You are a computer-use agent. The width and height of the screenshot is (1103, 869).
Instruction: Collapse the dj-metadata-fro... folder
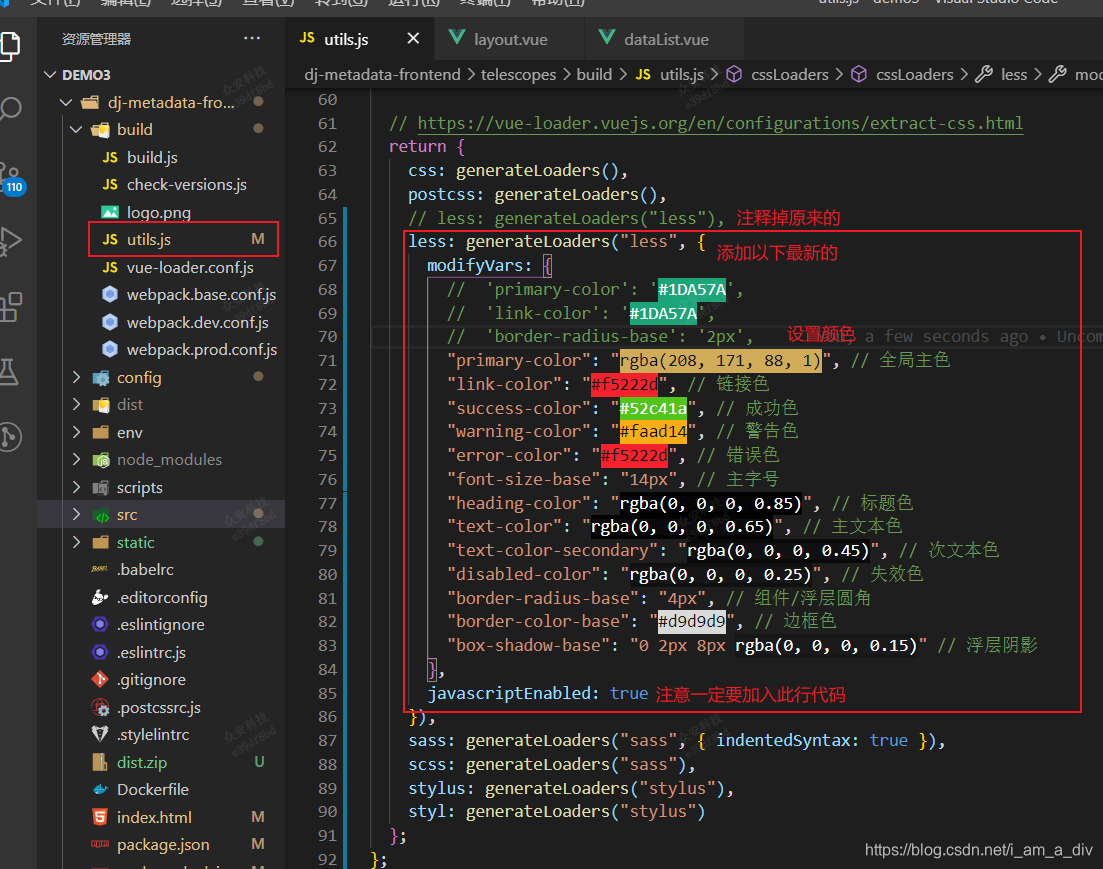(66, 103)
